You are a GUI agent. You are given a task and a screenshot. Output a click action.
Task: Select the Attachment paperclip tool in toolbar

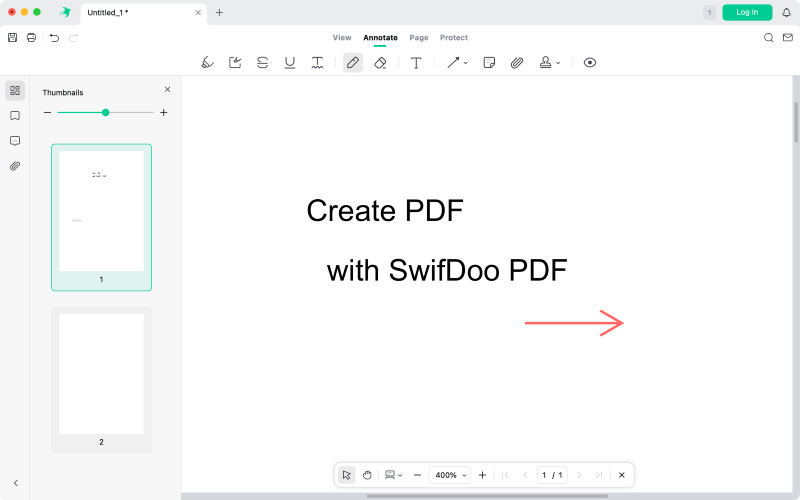pos(517,62)
